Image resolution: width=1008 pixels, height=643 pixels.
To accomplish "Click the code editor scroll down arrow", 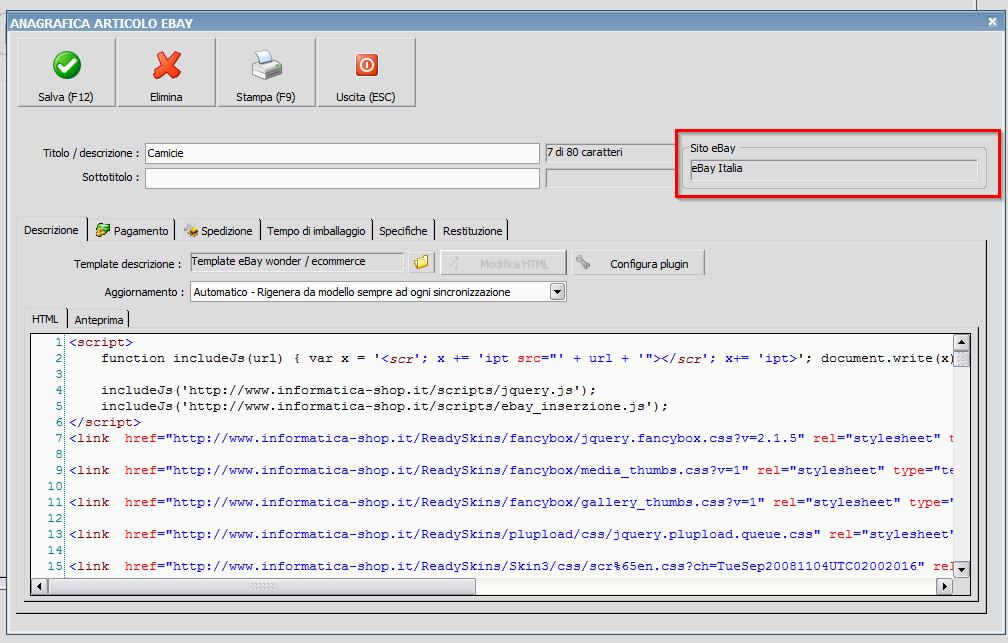I will tap(961, 569).
